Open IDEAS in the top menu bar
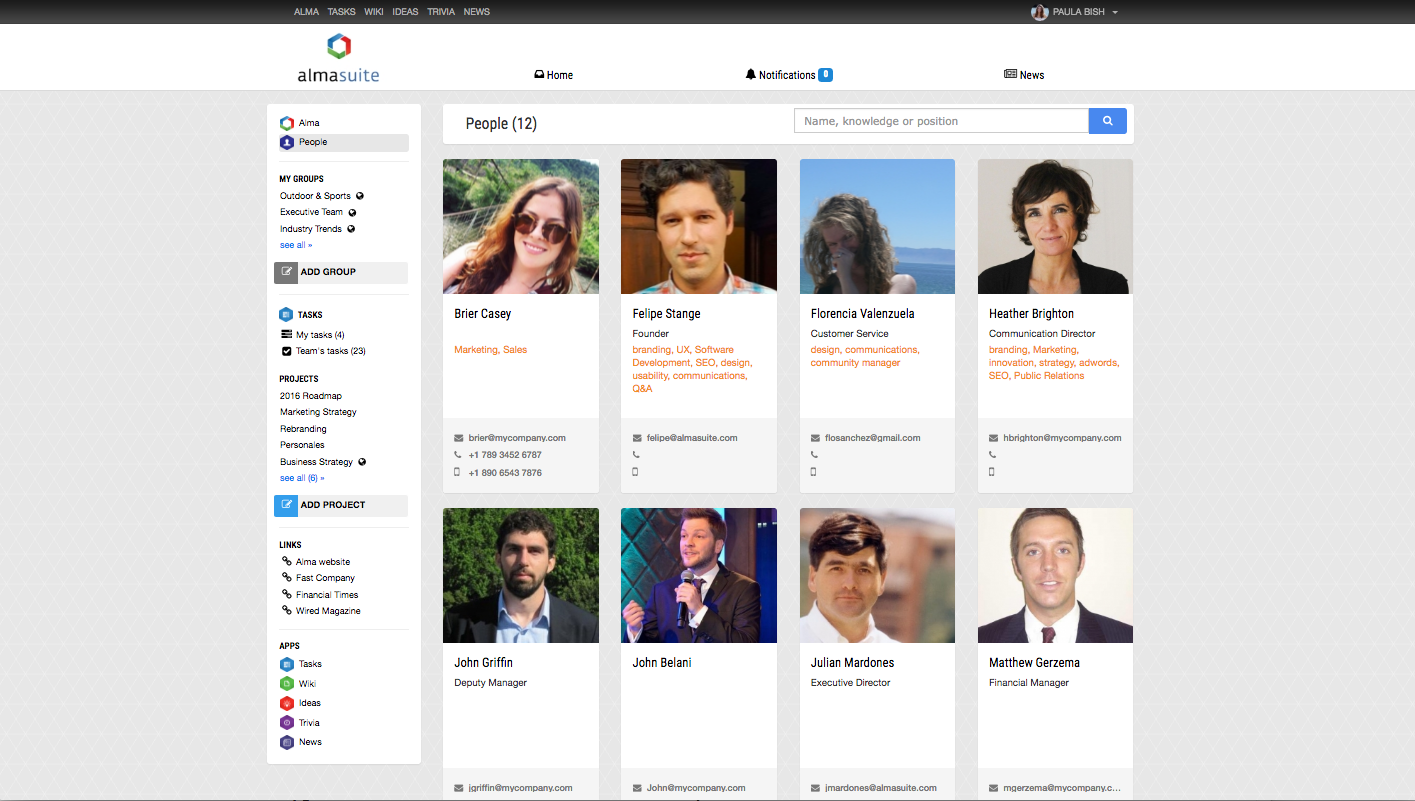The image size is (1415, 801). (x=406, y=12)
